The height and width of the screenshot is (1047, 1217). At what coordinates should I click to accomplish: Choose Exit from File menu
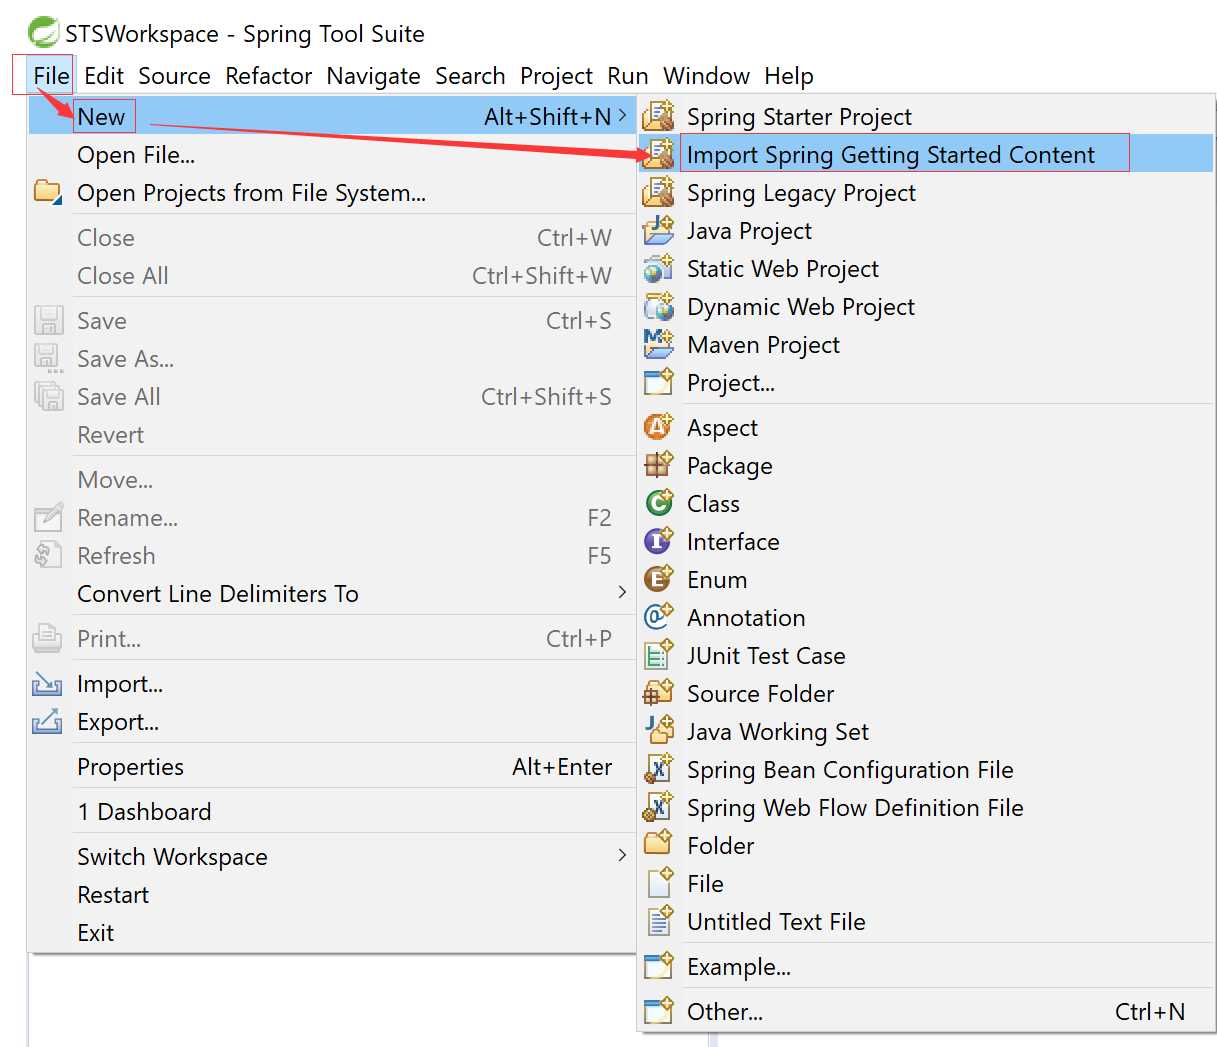332,933
